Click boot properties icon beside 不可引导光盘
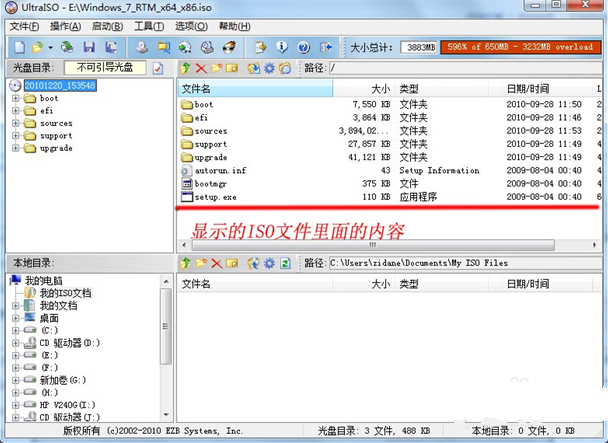The image size is (608, 443). [x=158, y=68]
